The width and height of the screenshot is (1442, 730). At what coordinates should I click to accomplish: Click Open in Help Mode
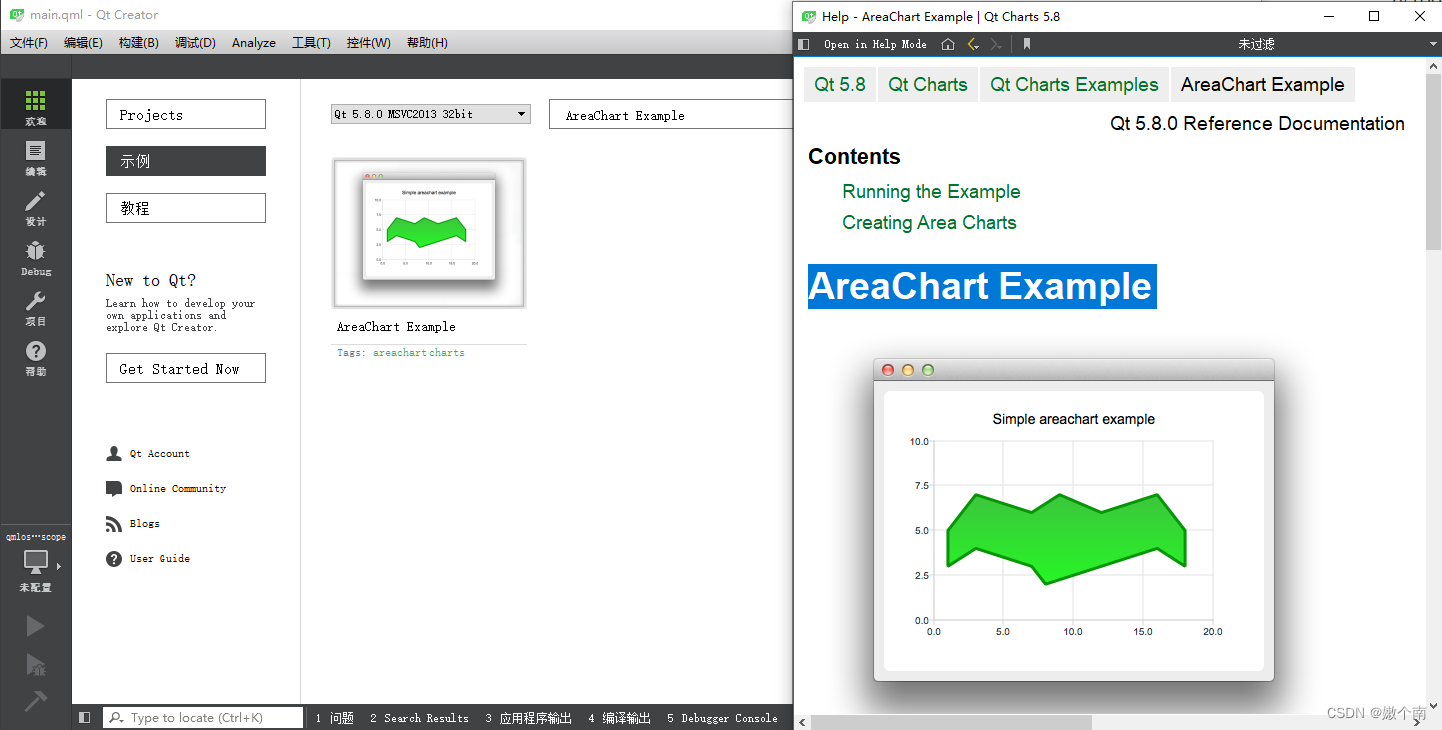[875, 44]
